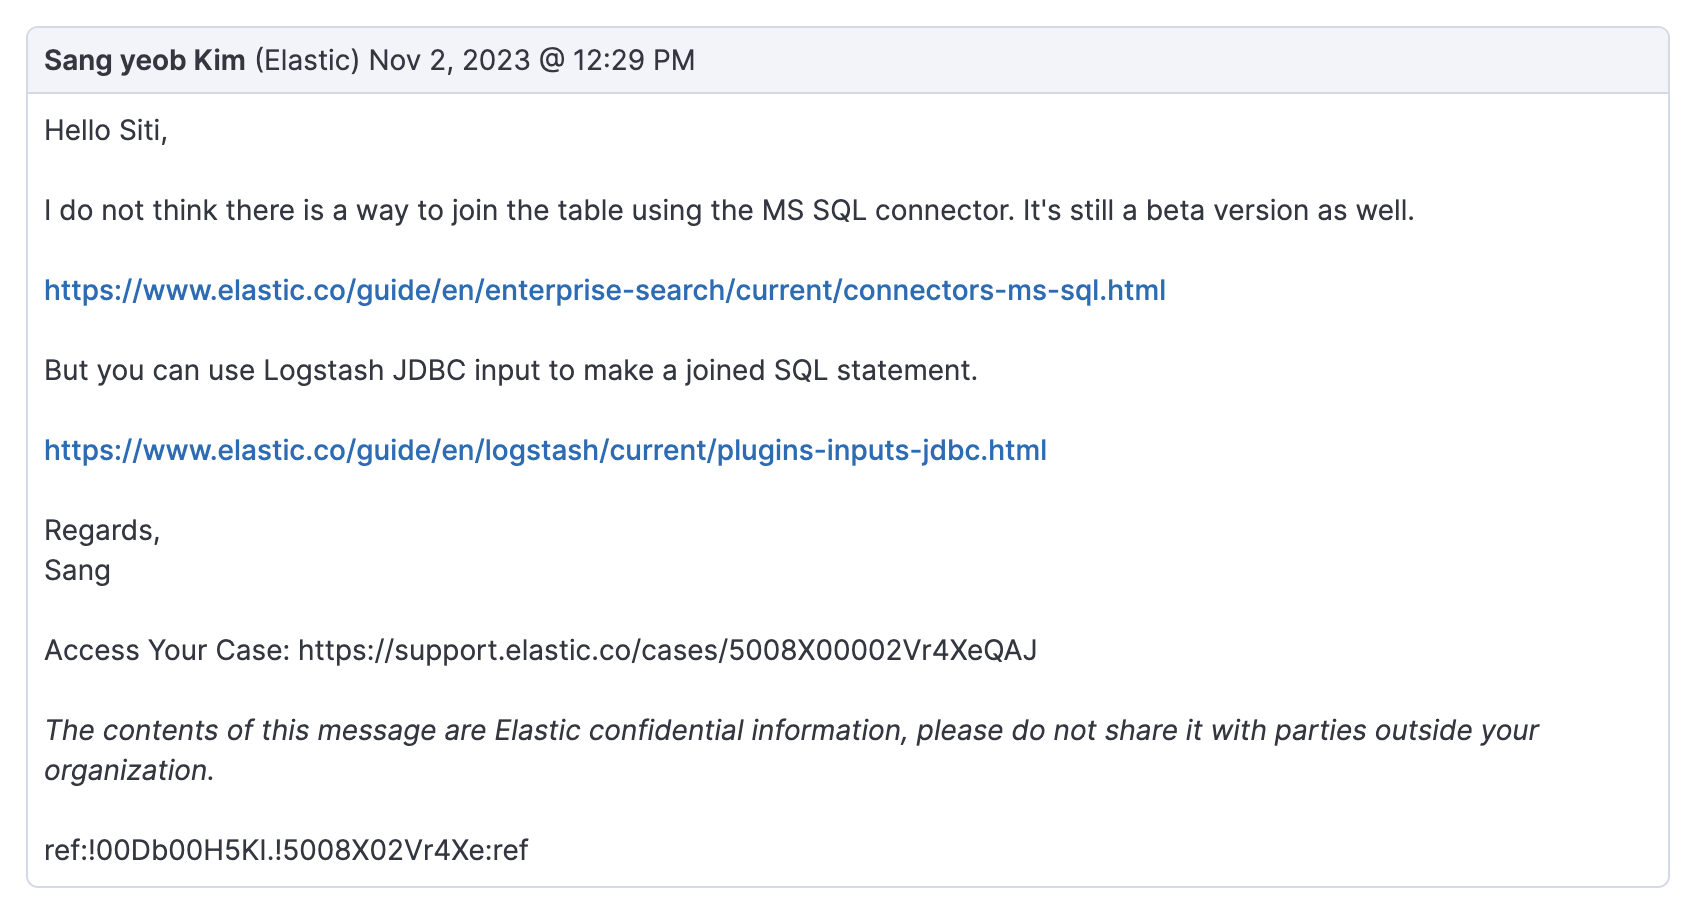
Task: Click the italic word 'organization.'
Action: click(129, 771)
